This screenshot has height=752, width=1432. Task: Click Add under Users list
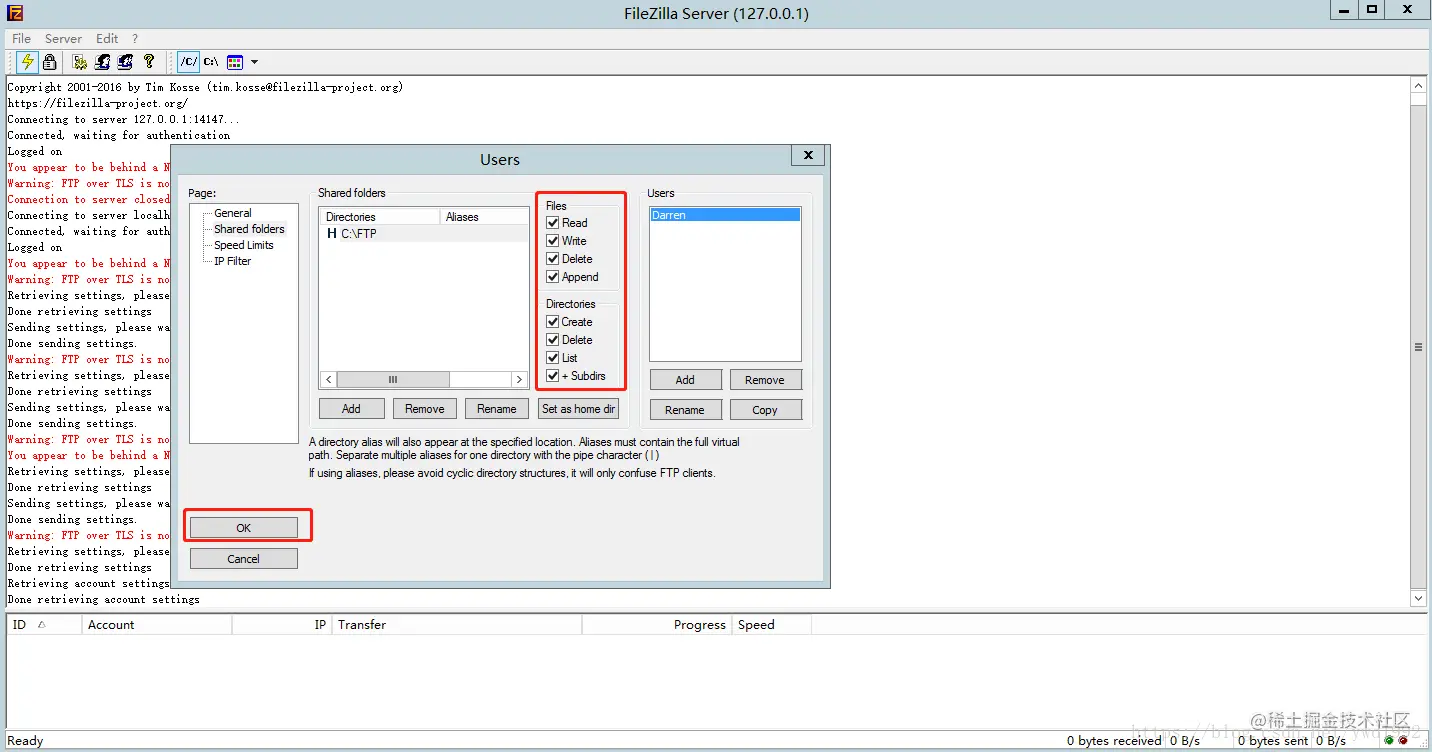pos(685,380)
